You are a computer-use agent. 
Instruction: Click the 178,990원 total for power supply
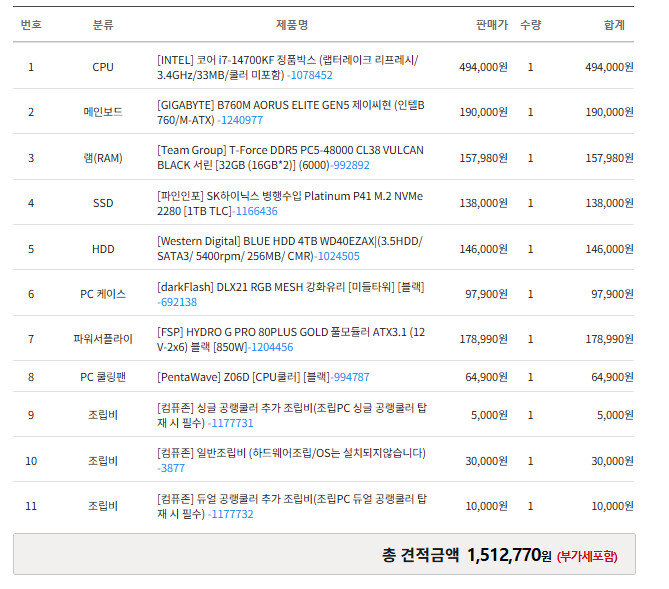click(609, 339)
